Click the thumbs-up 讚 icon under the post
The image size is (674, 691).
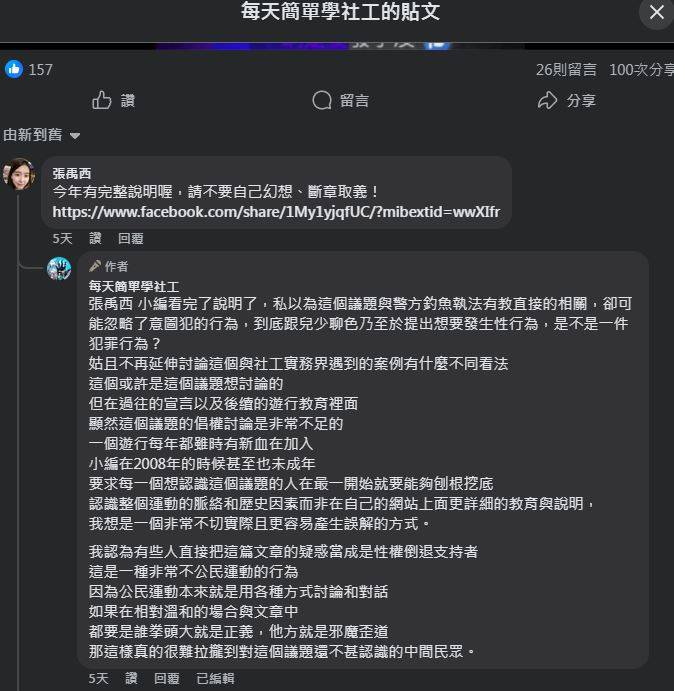102,100
